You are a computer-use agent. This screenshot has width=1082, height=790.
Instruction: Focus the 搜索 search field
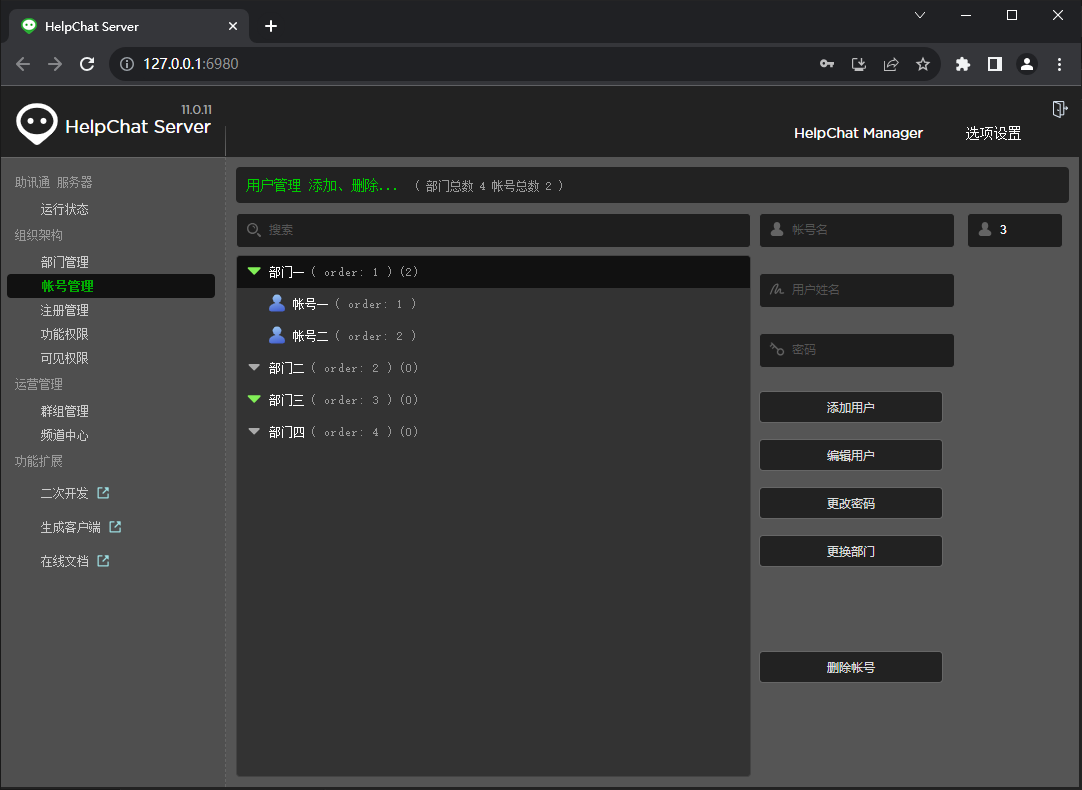pos(493,230)
